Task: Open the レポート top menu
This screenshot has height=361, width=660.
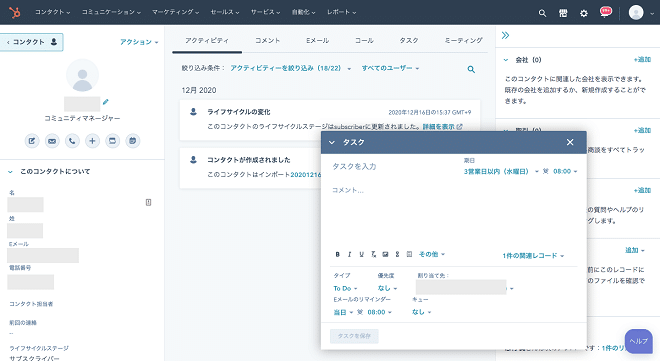Action: (x=341, y=12)
